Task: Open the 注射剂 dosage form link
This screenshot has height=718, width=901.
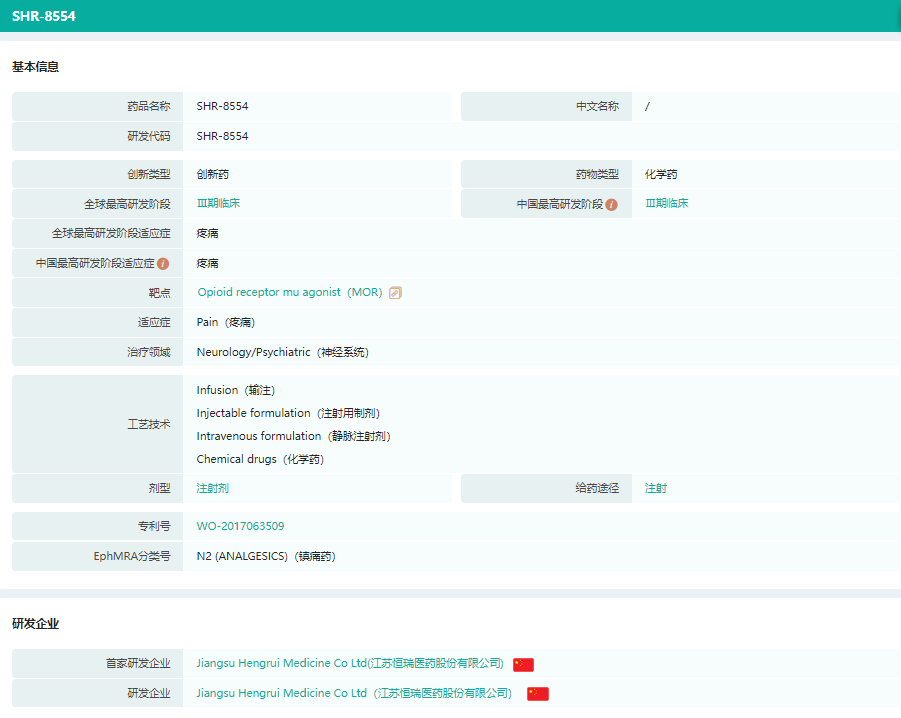Action: tap(212, 488)
